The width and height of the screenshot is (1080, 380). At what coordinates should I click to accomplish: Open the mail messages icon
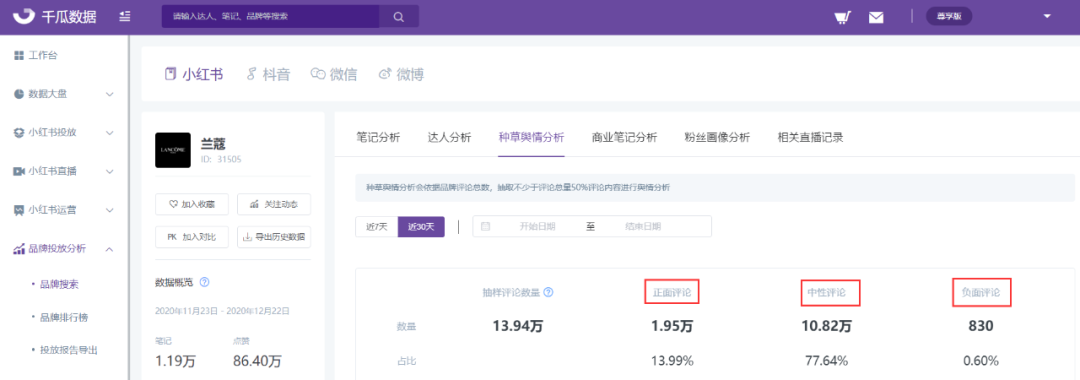coord(876,17)
